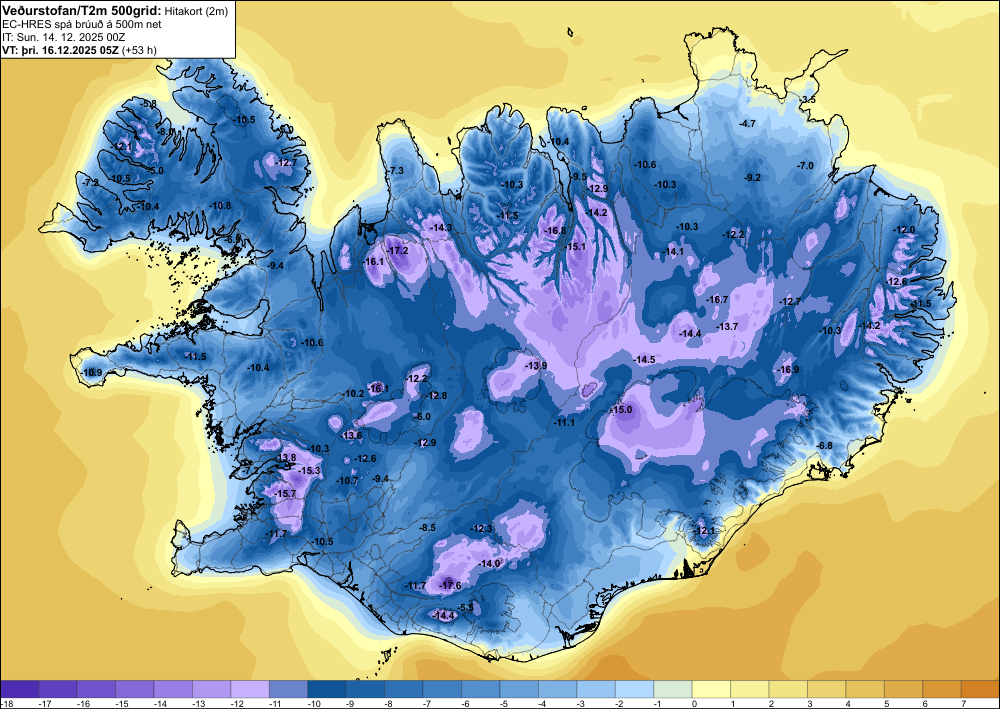The height and width of the screenshot is (709, 1000).
Task: Select the -10.8 temperature value
Action: click(x=221, y=205)
